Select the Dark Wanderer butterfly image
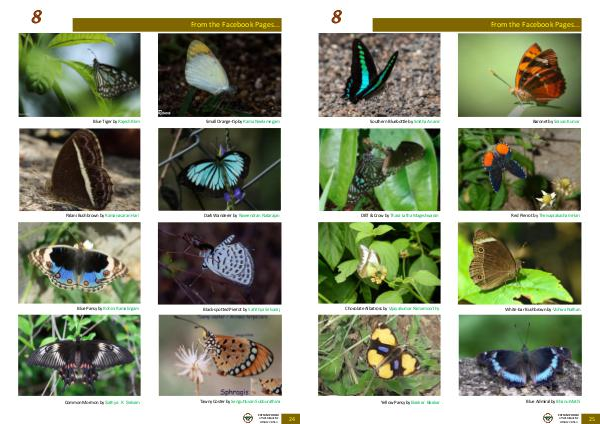Viewport: 600px width, 424px height. pos(220,169)
